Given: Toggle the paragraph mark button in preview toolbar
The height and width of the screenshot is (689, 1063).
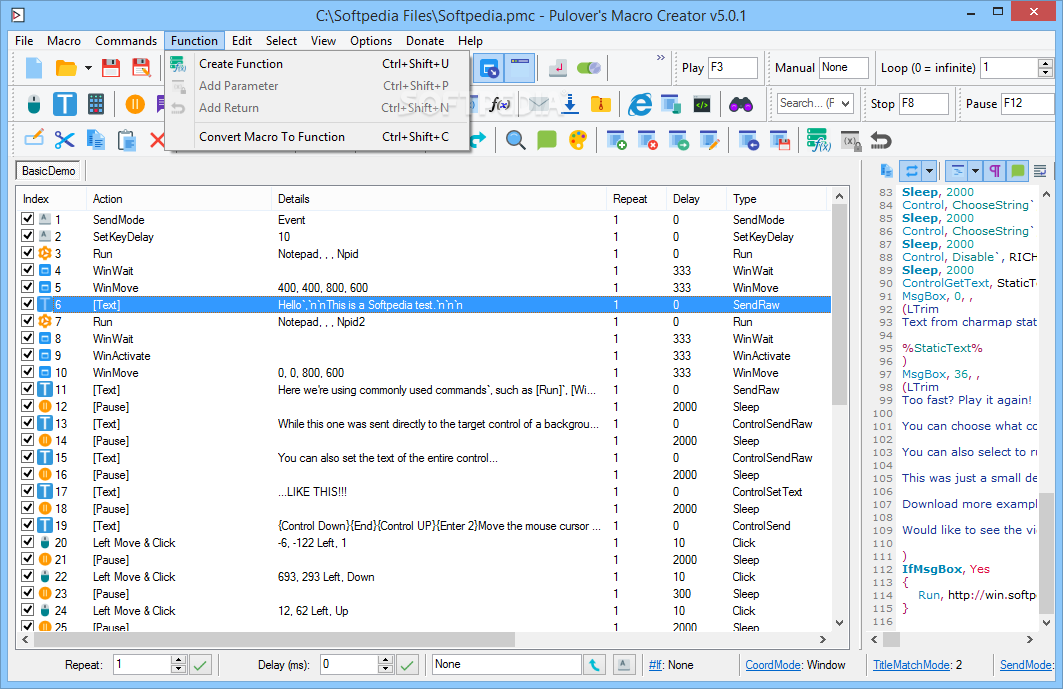Looking at the screenshot, I should pos(995,171).
